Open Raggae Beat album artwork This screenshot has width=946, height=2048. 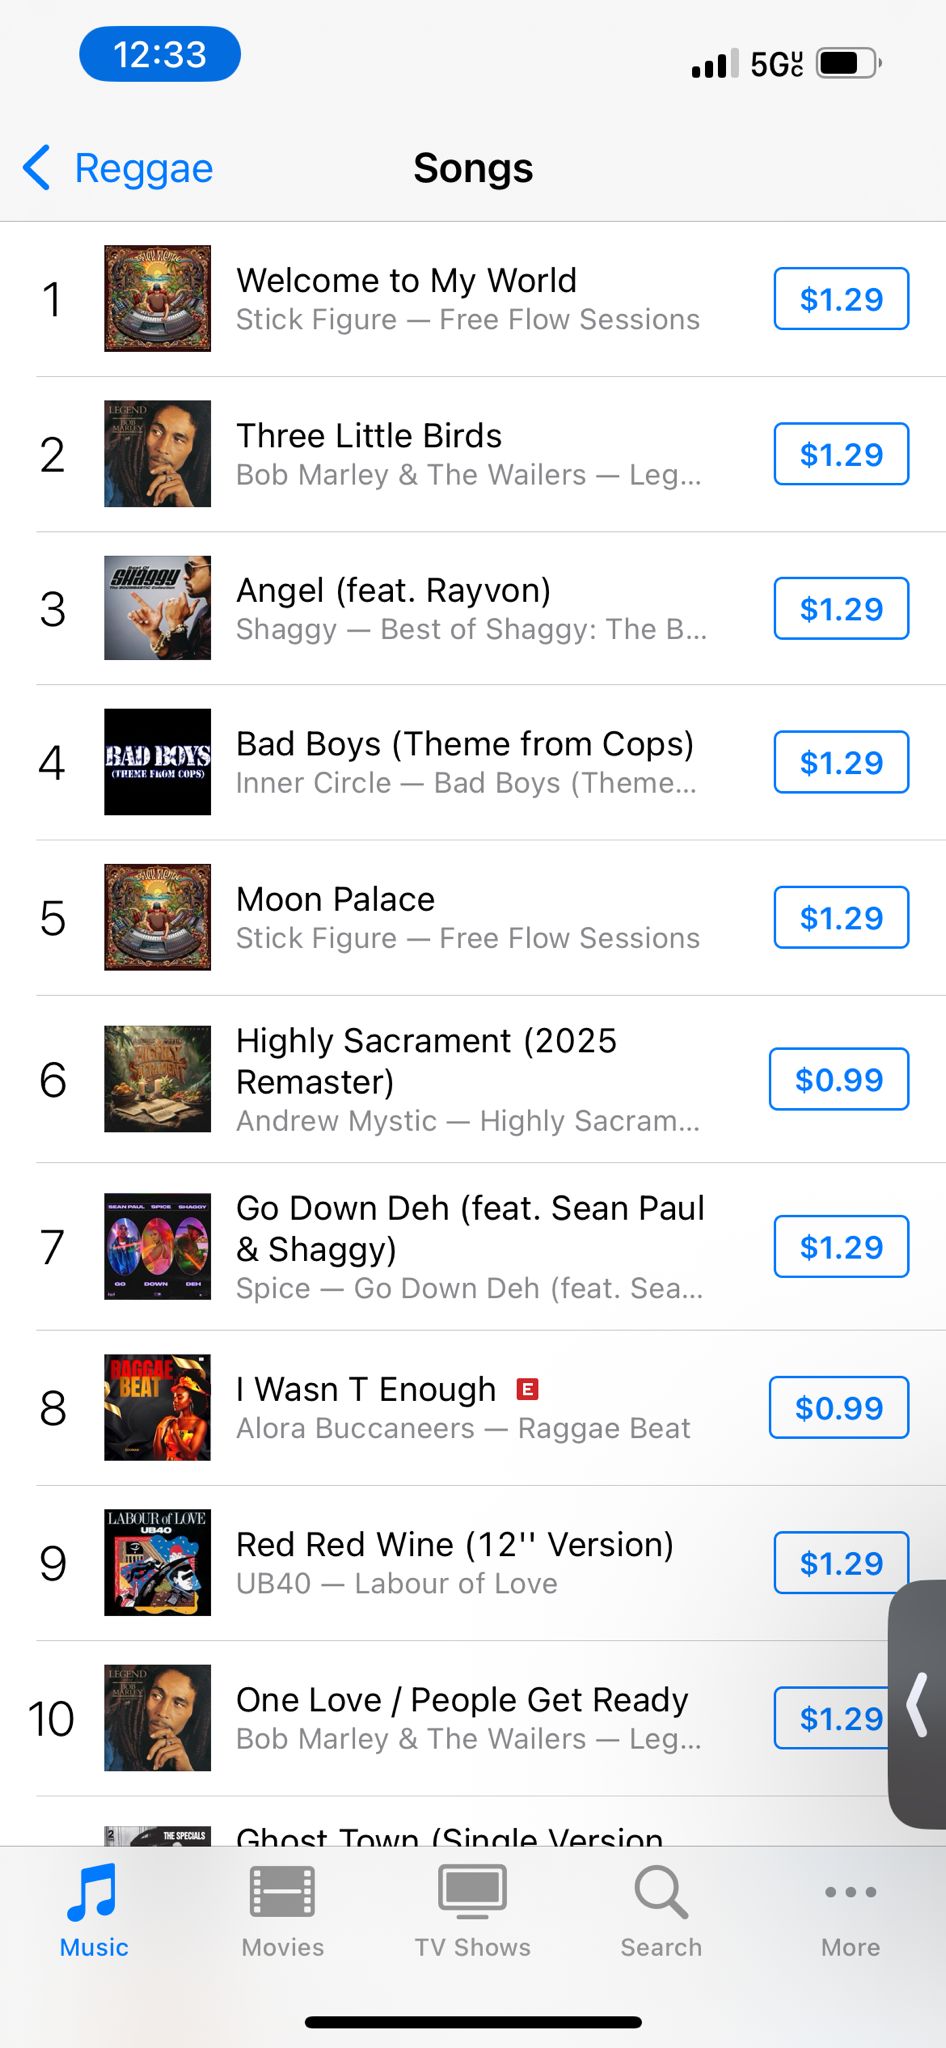(158, 1408)
